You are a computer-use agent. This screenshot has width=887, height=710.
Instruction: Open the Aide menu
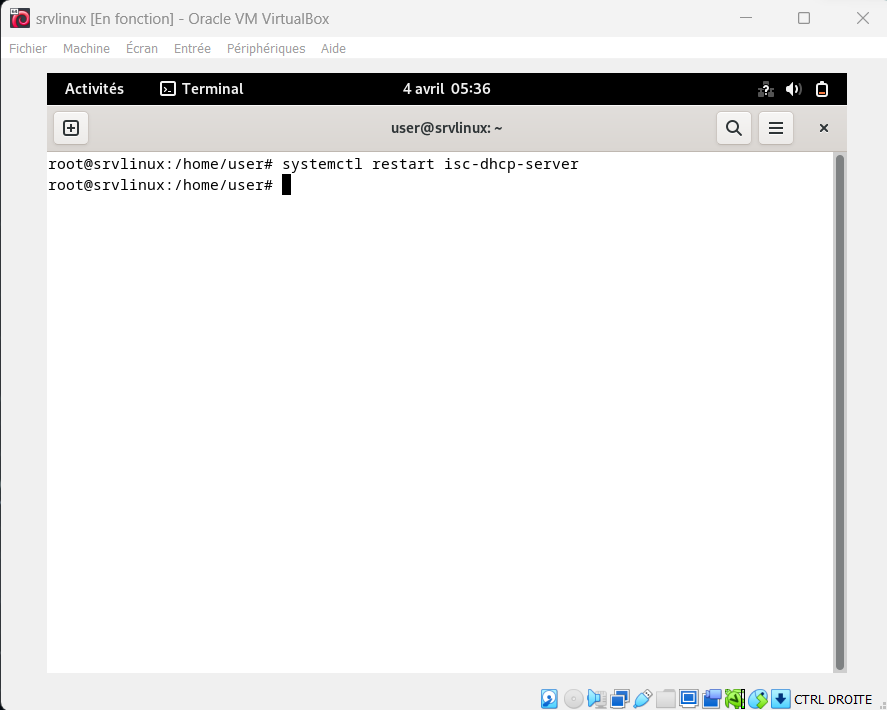pyautogui.click(x=333, y=48)
